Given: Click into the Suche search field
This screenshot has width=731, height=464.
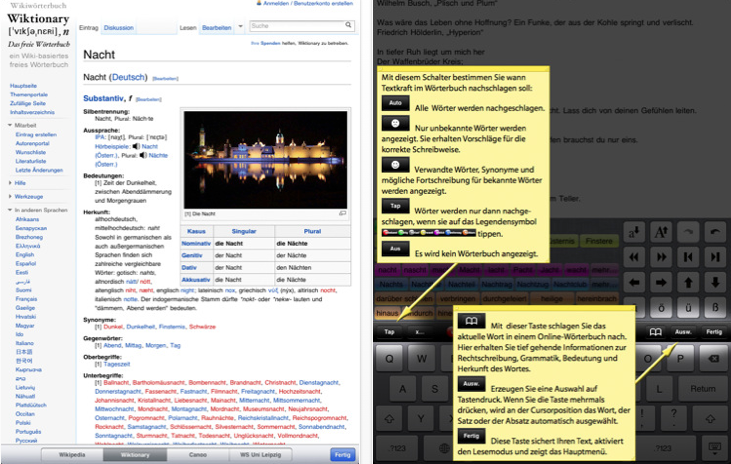Looking at the screenshot, I should coord(295,26).
